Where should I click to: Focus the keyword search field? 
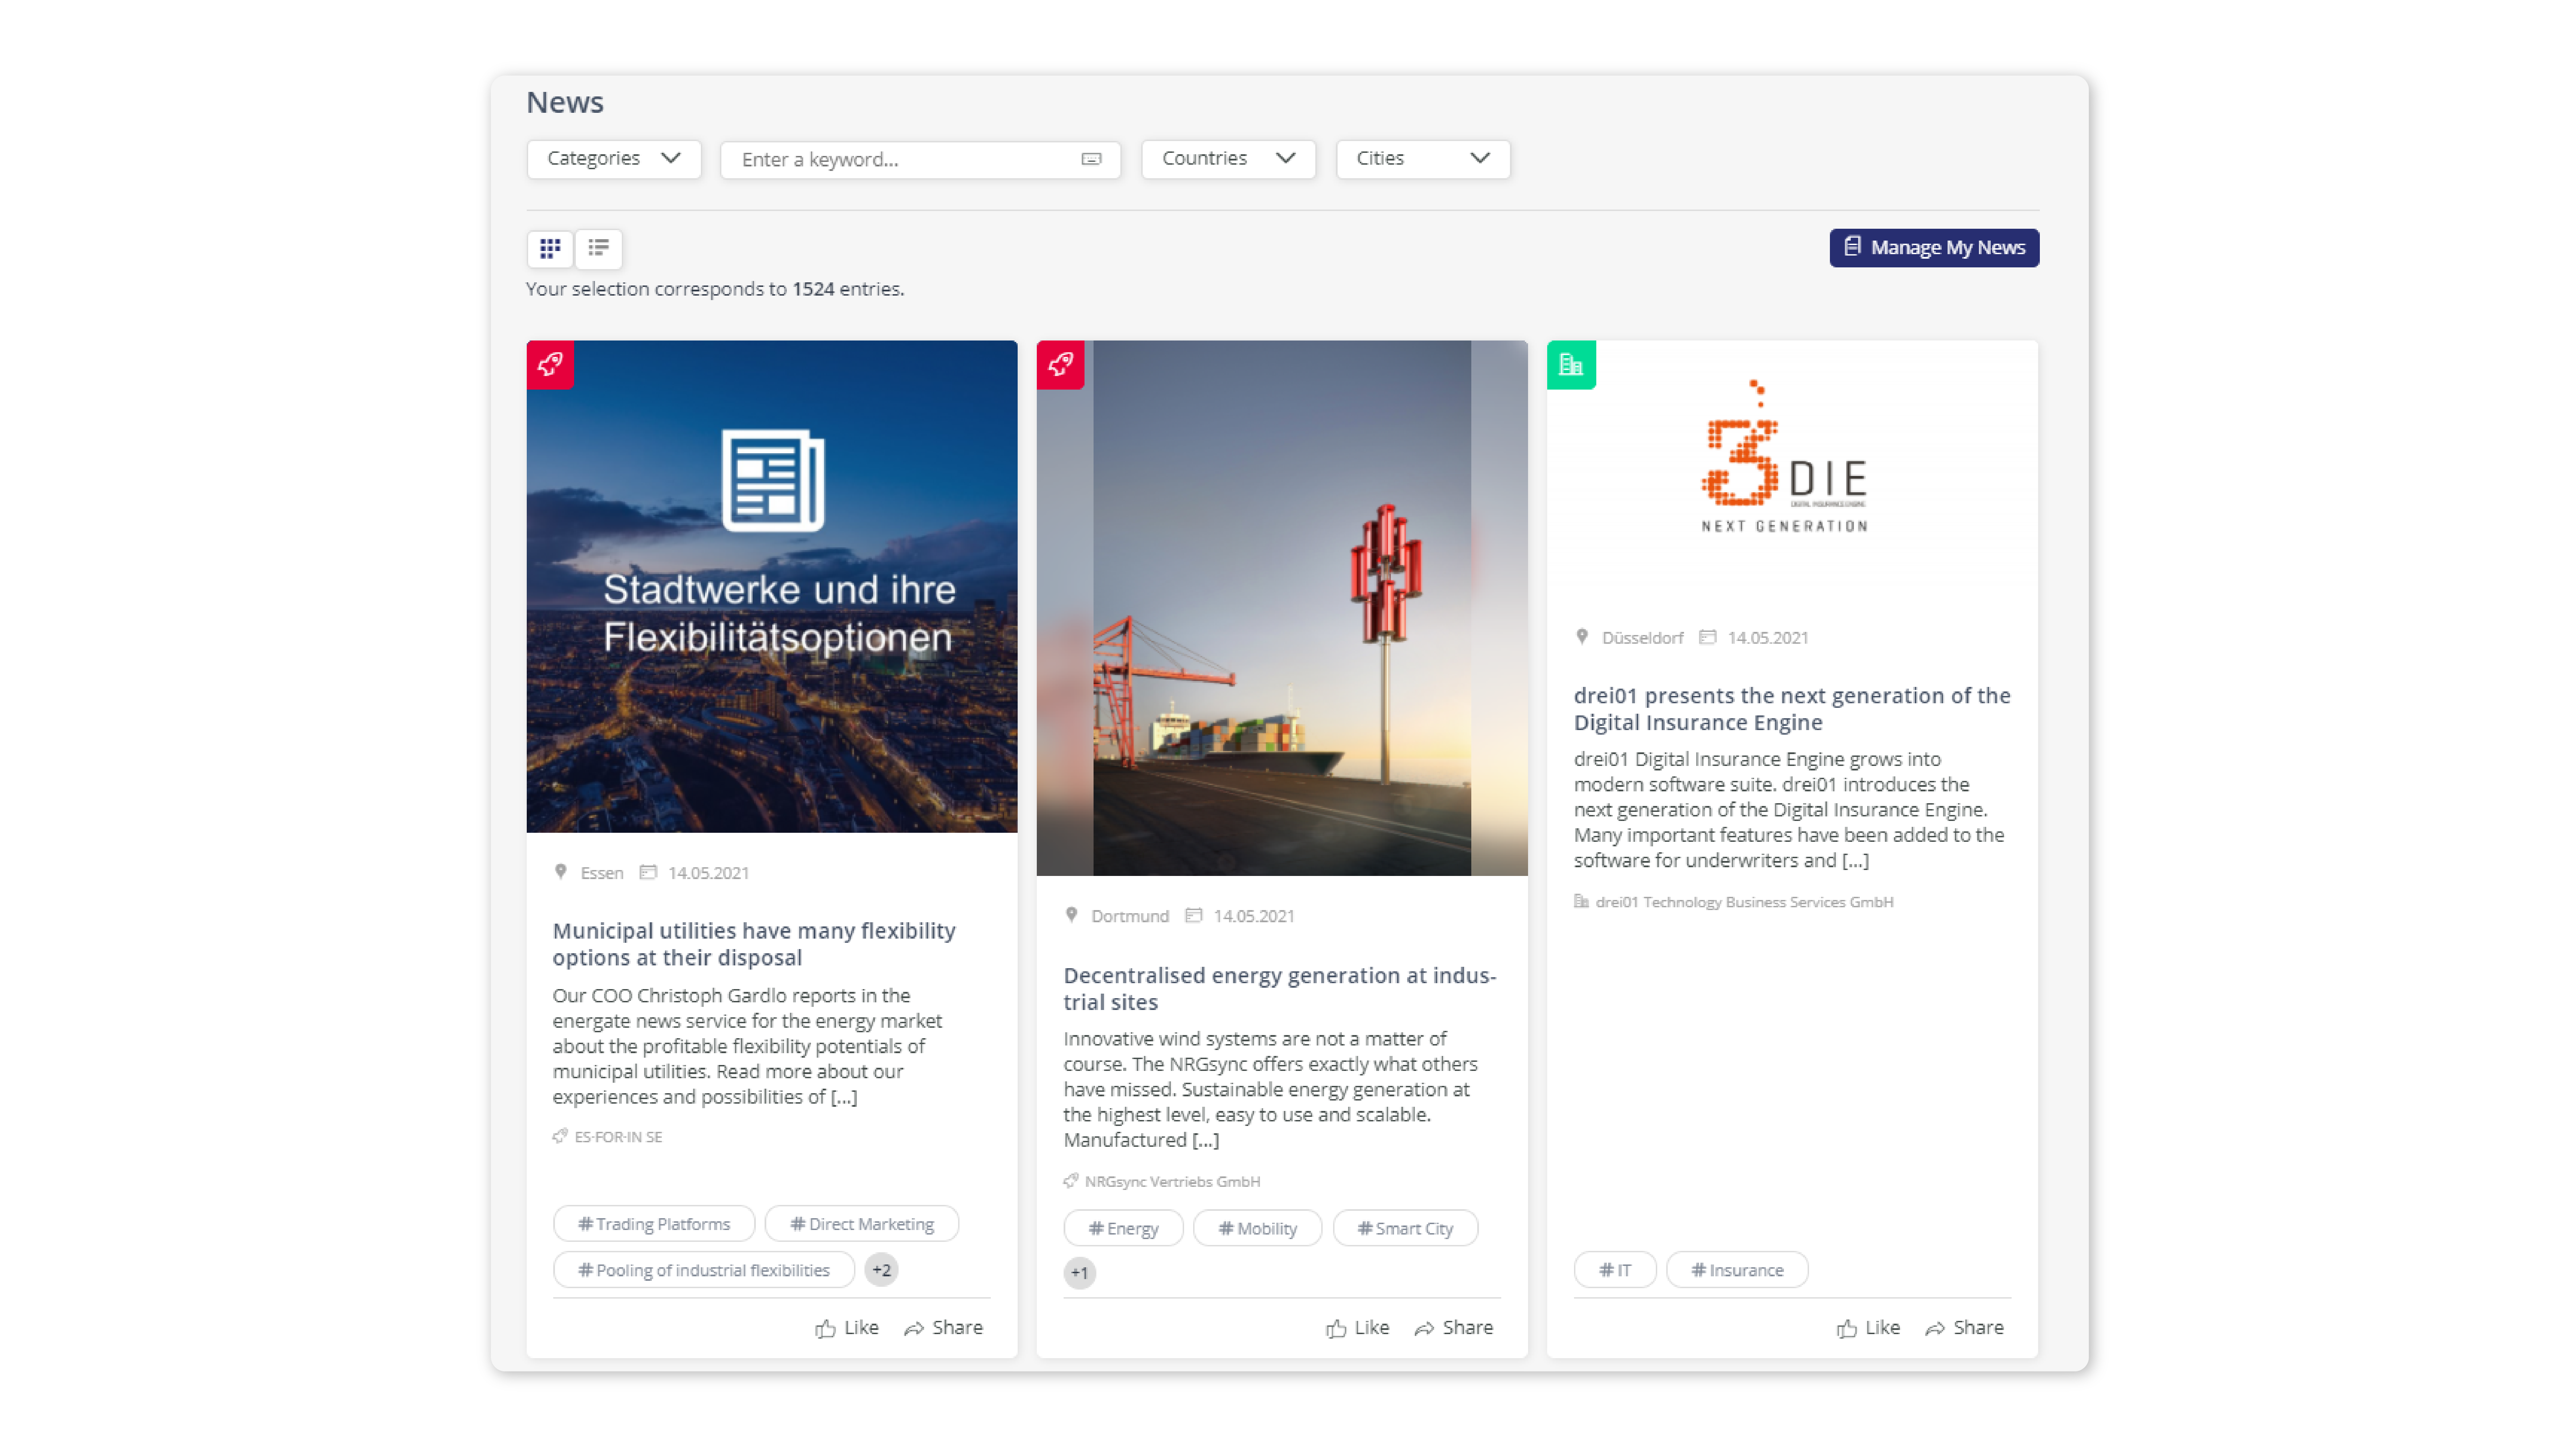(x=920, y=160)
